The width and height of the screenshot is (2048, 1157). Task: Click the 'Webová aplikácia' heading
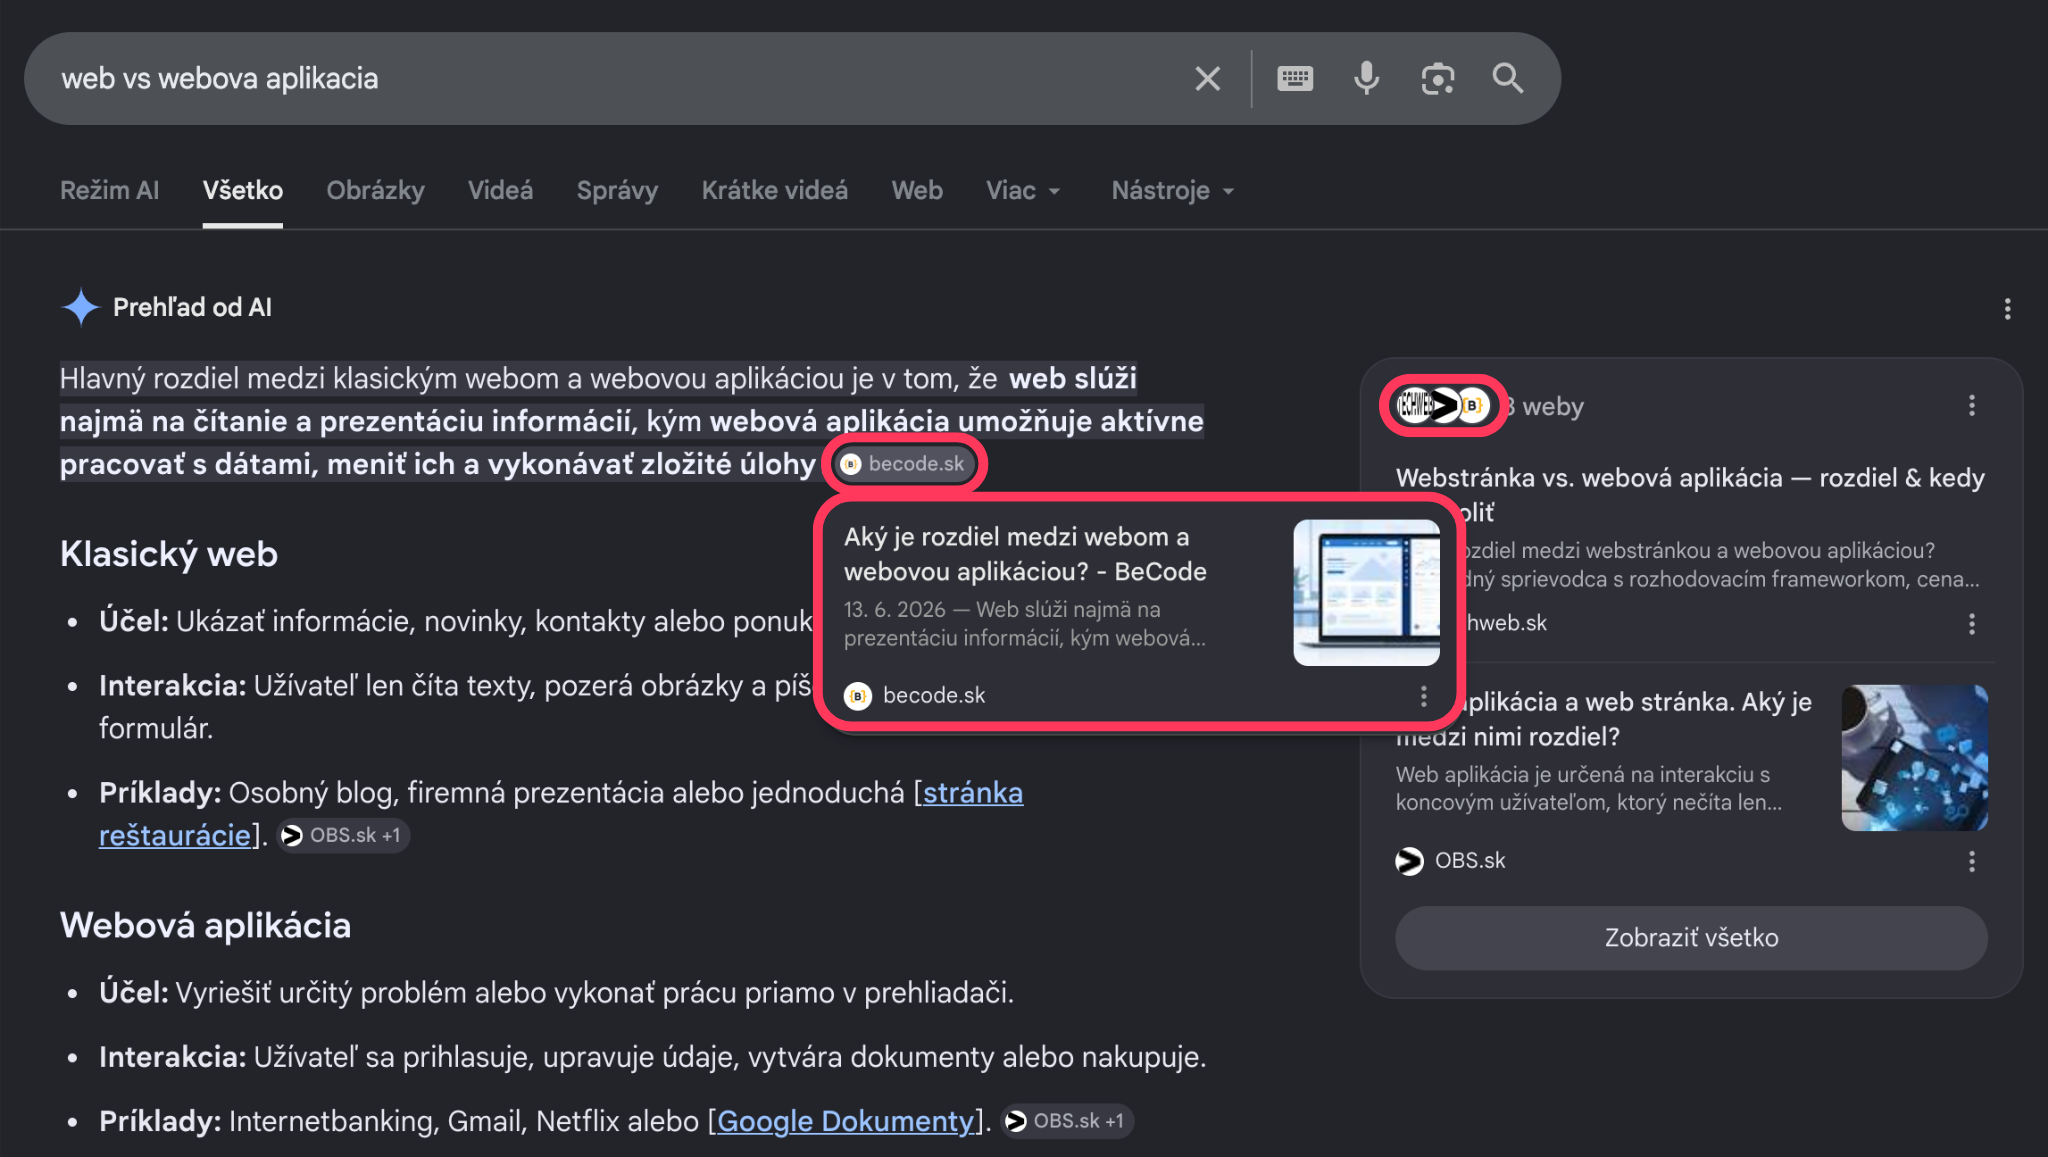[205, 925]
